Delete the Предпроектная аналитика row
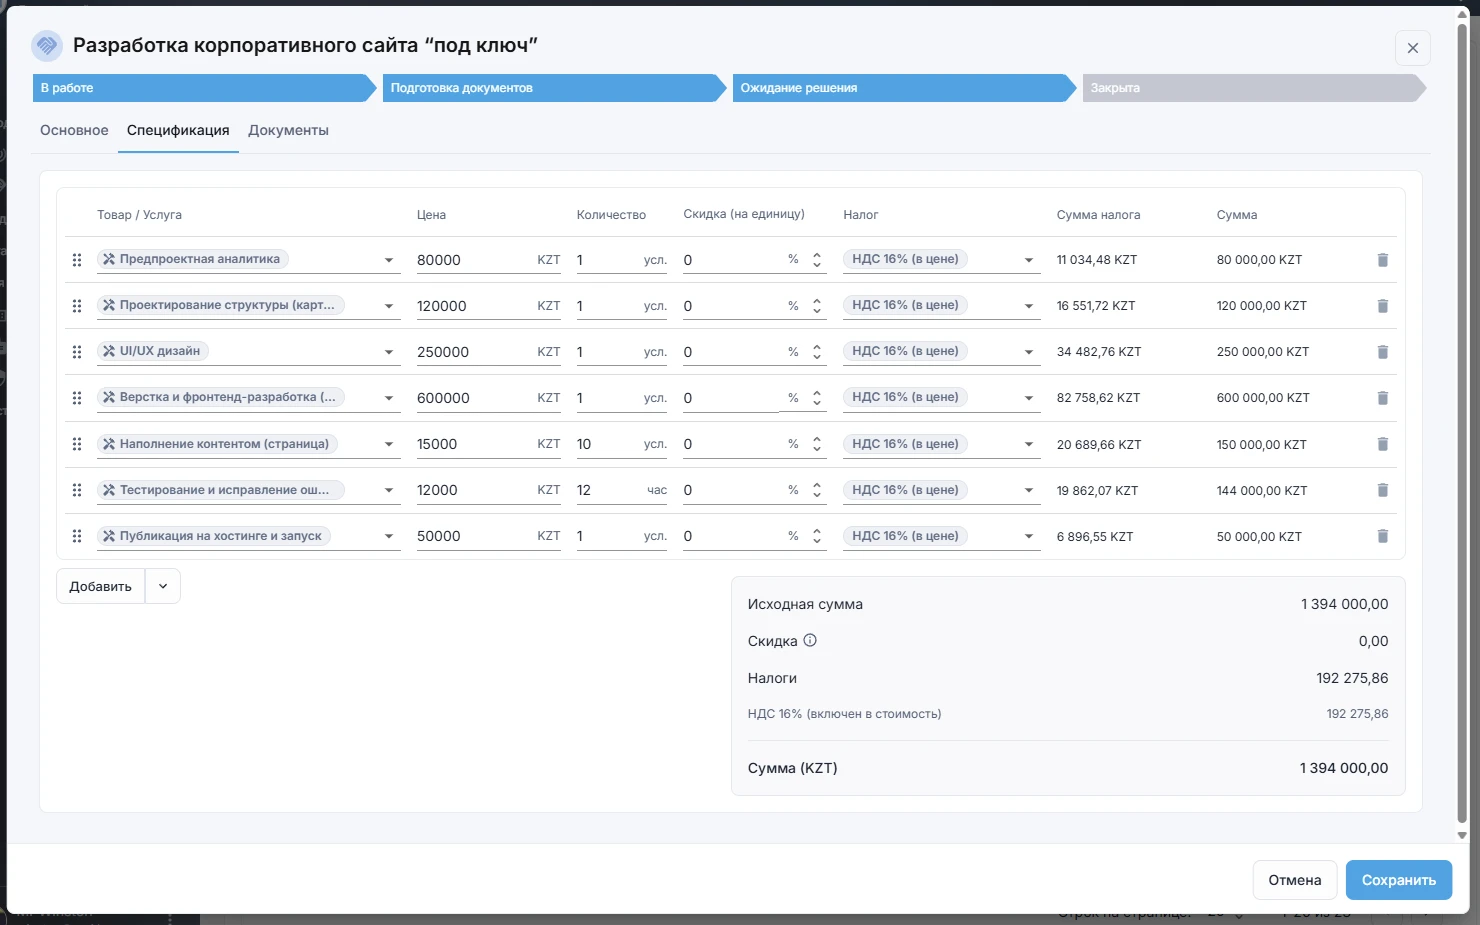Image resolution: width=1480 pixels, height=925 pixels. 1382,260
